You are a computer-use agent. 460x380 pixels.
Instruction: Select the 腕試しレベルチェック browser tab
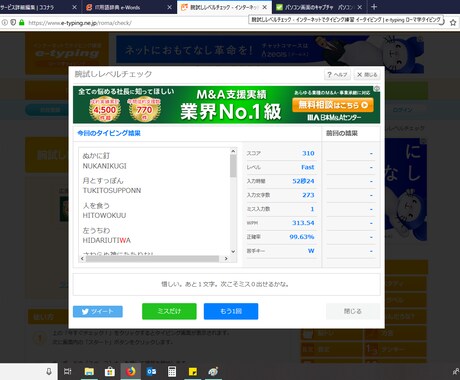click(x=224, y=7)
